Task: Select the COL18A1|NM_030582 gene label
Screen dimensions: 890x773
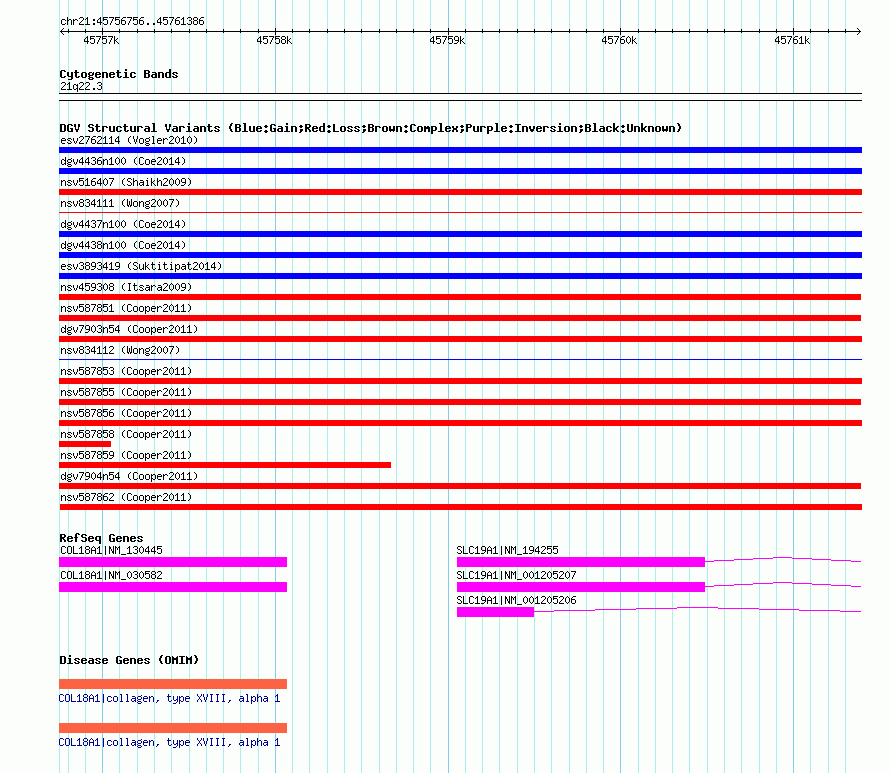Action: tap(111, 575)
